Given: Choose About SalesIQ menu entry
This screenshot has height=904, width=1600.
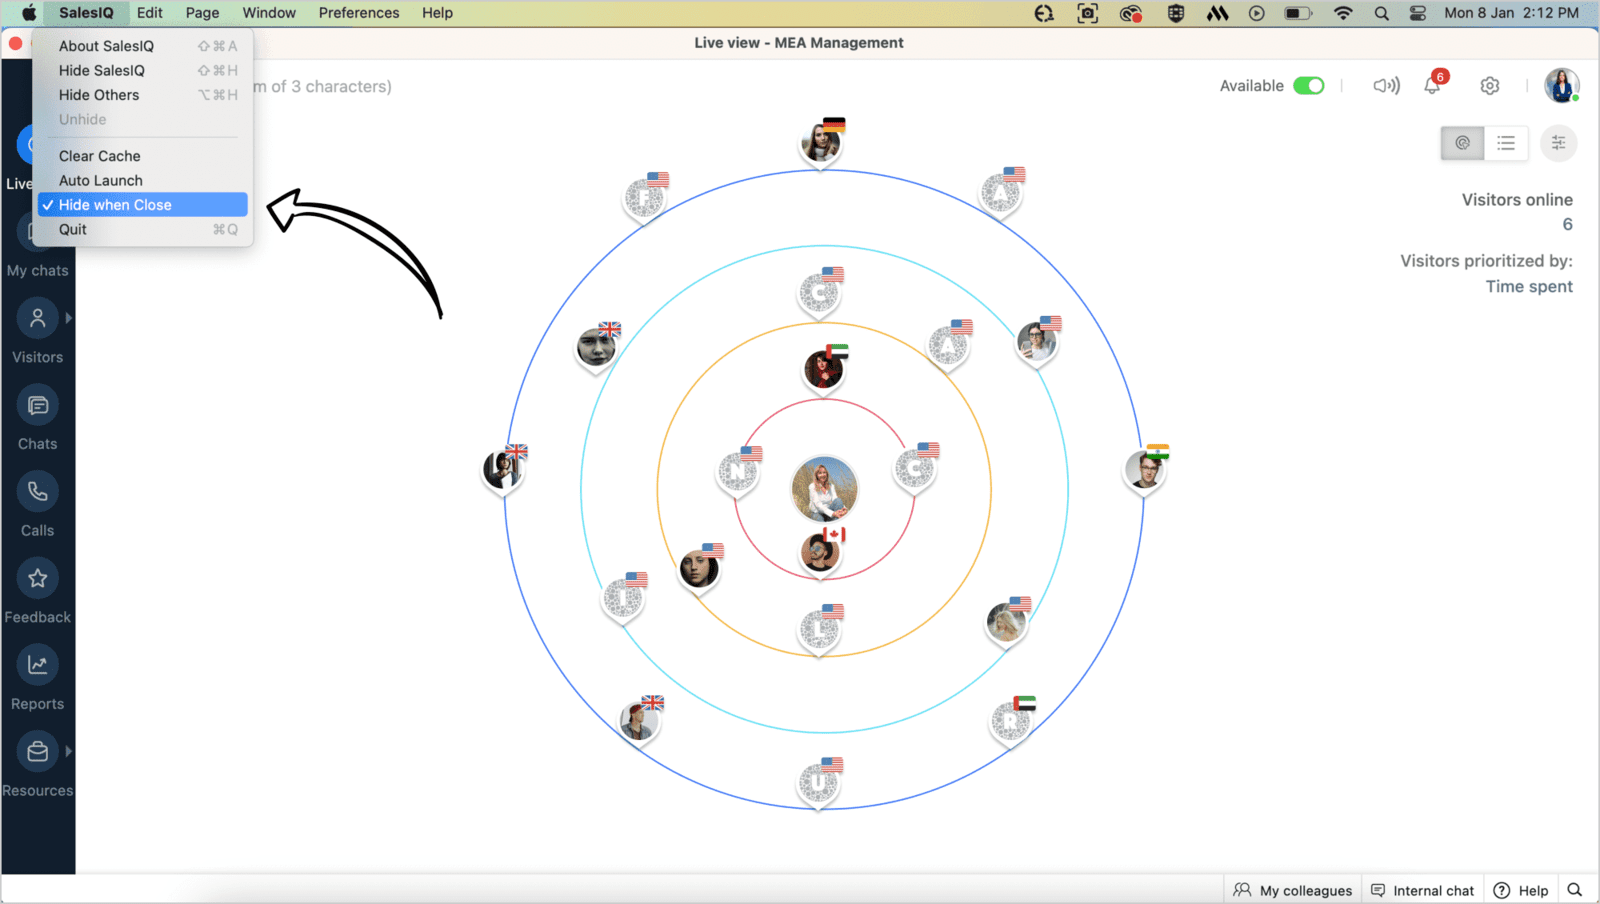Looking at the screenshot, I should [142, 46].
